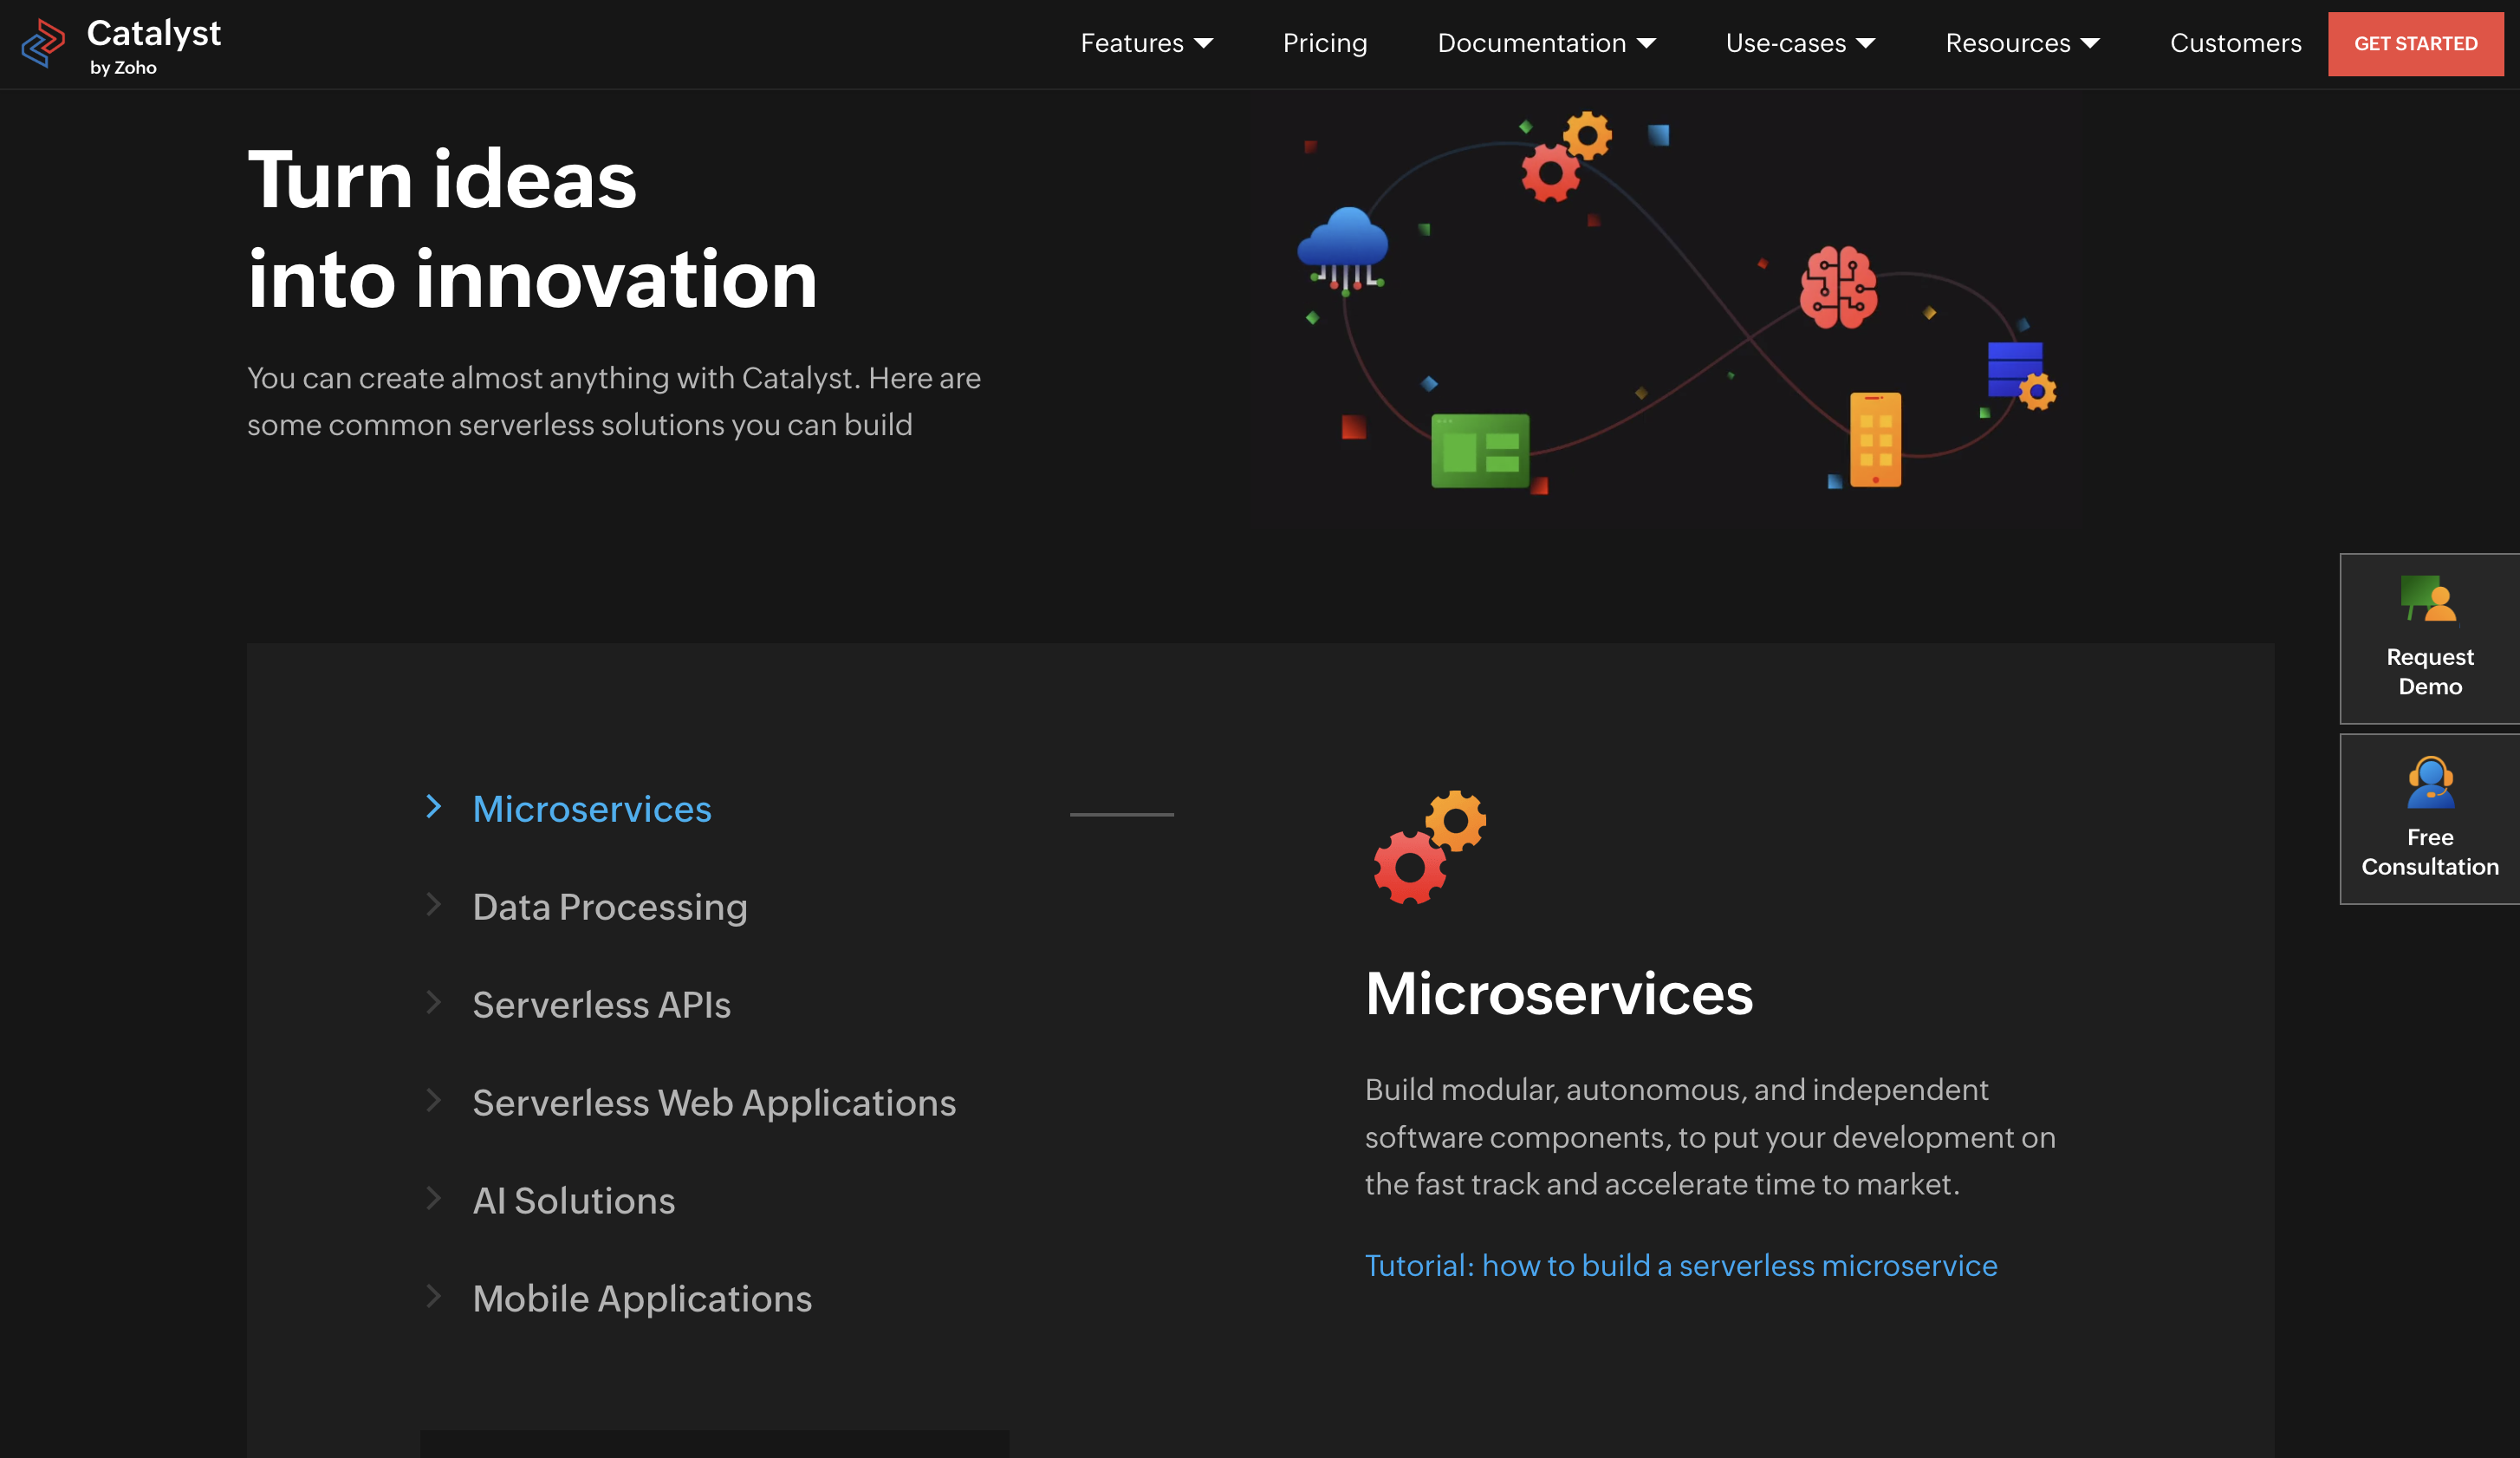Expand the Microservices section chevron
Screen dimensions: 2520x1458
[435, 805]
